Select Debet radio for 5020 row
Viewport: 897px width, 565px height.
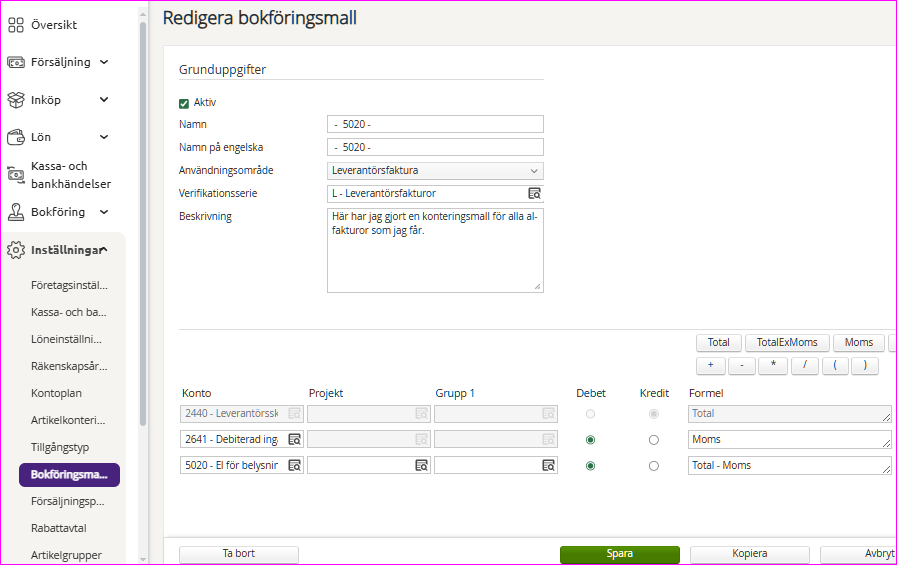[x=590, y=466]
